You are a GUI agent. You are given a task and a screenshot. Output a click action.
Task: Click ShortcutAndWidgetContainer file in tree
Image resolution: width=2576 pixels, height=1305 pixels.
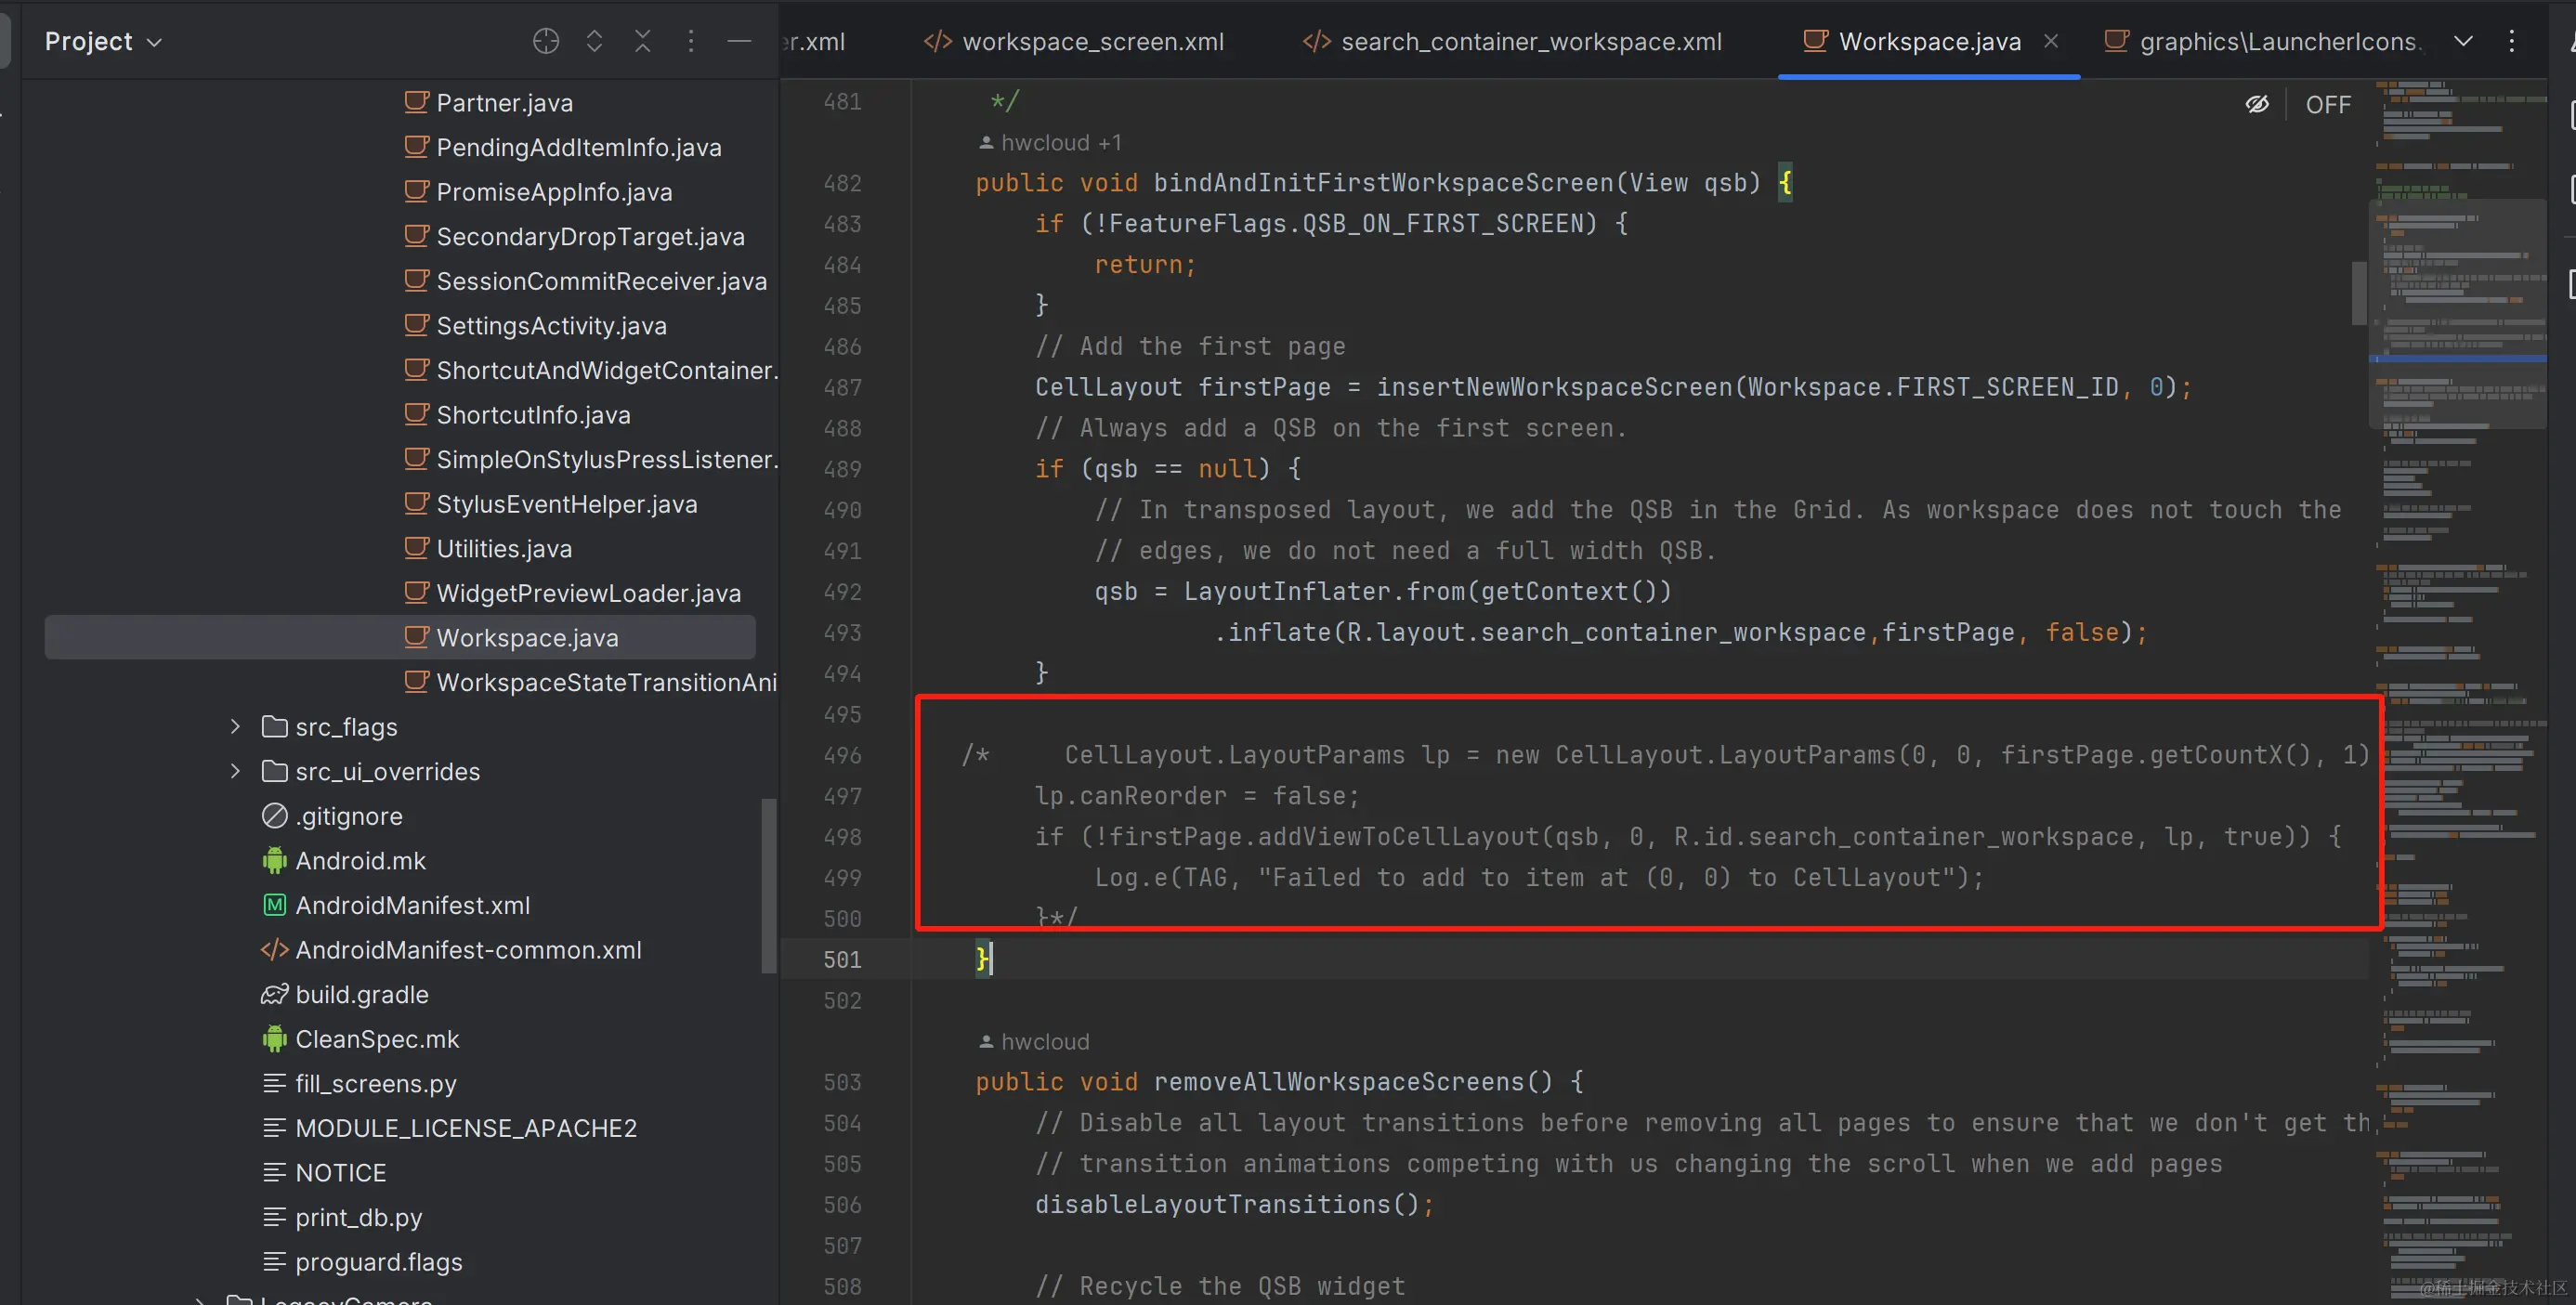click(590, 370)
